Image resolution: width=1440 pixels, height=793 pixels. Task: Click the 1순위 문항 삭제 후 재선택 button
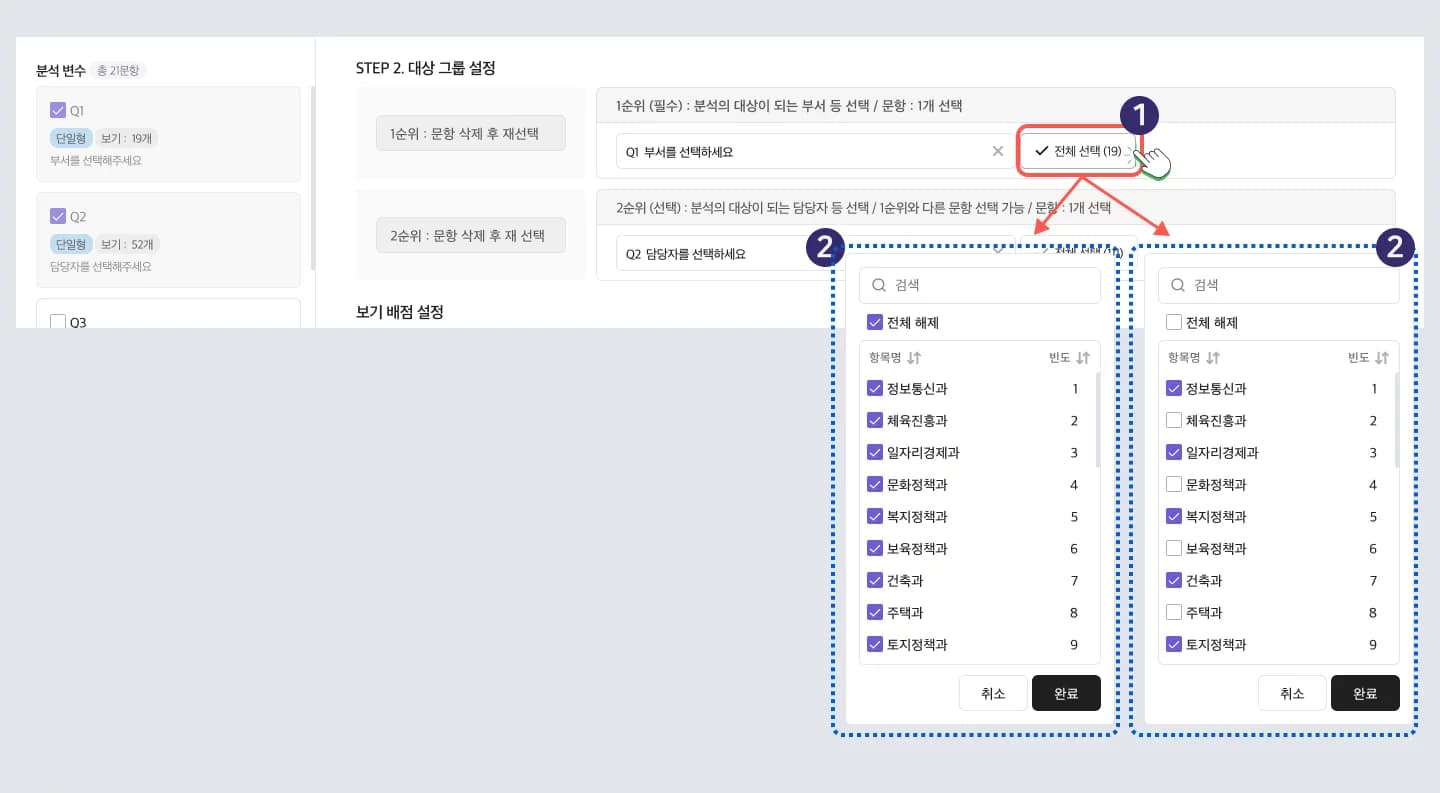[x=470, y=132]
